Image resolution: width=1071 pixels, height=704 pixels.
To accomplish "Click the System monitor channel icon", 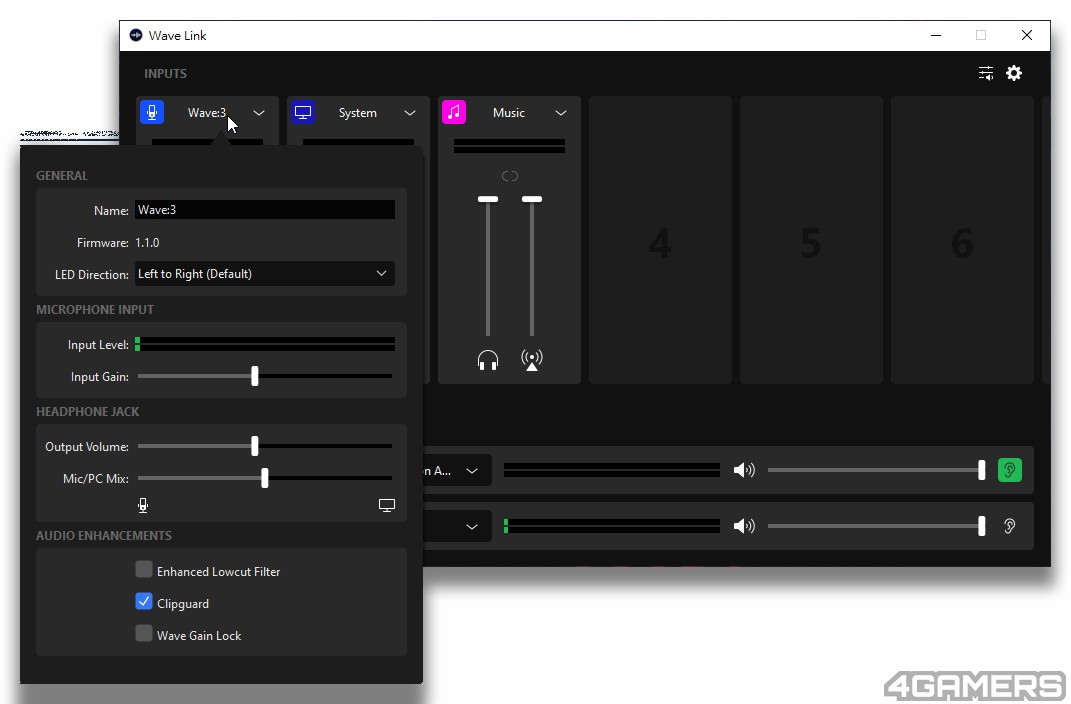I will [303, 112].
